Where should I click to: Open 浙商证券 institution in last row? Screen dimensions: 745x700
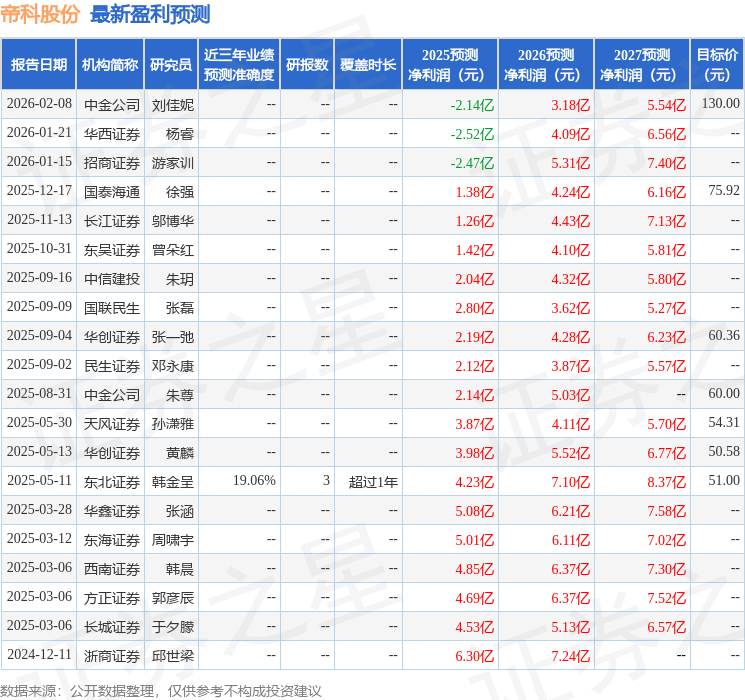coord(111,656)
